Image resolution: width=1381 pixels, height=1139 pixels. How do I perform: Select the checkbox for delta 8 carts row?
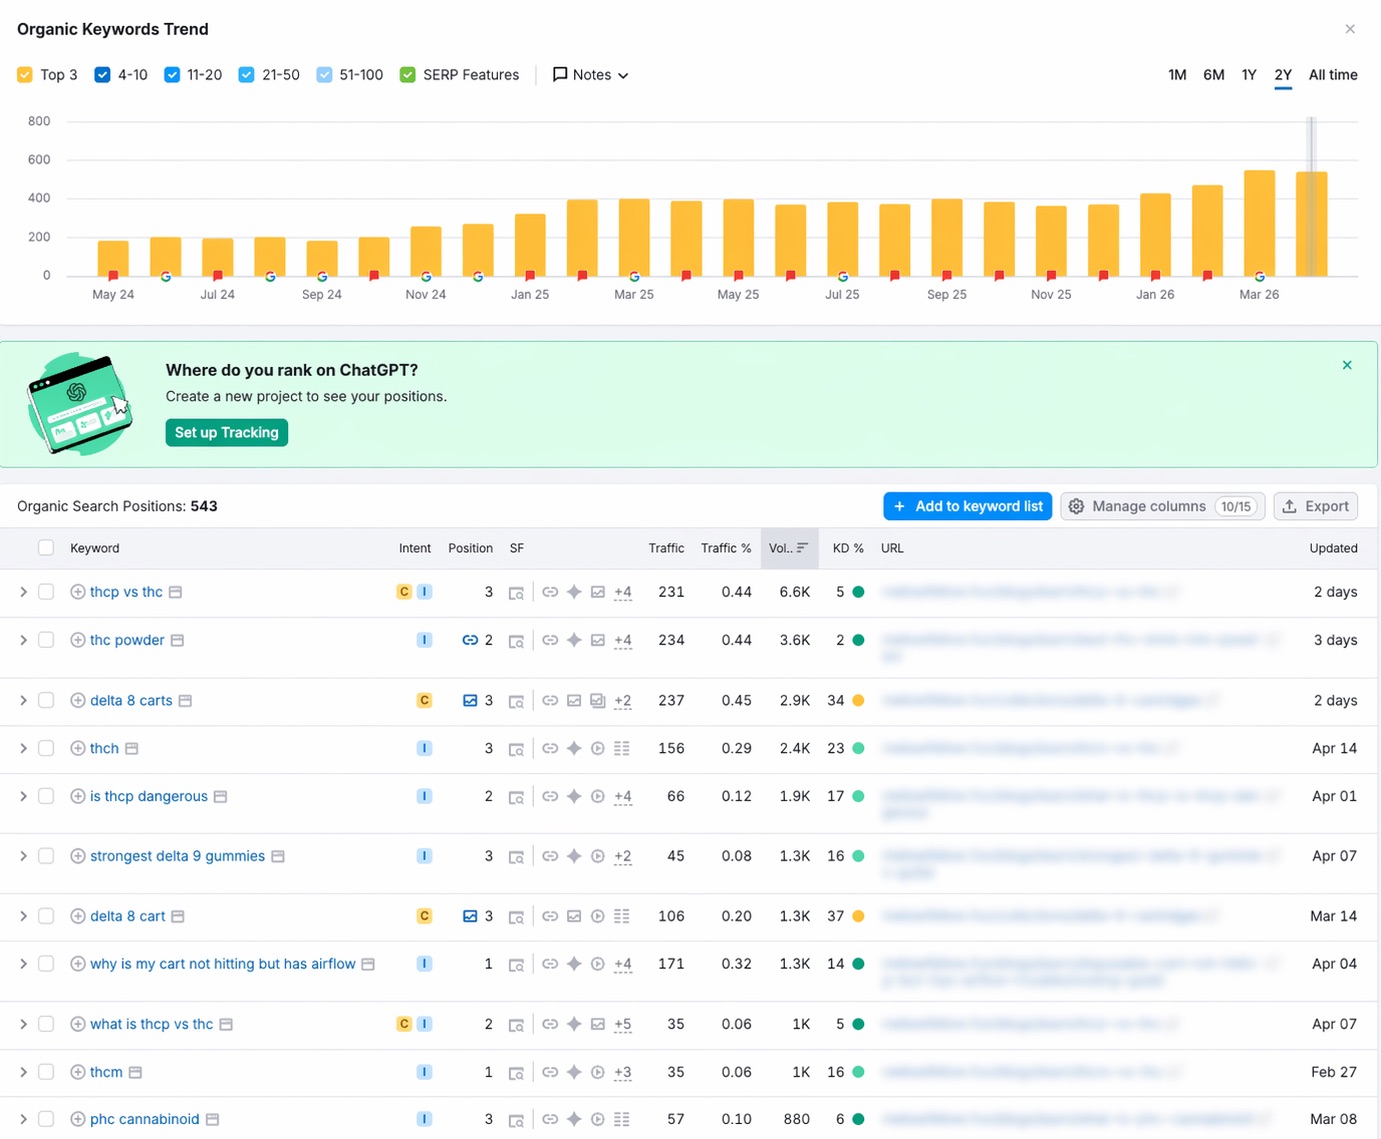46,700
